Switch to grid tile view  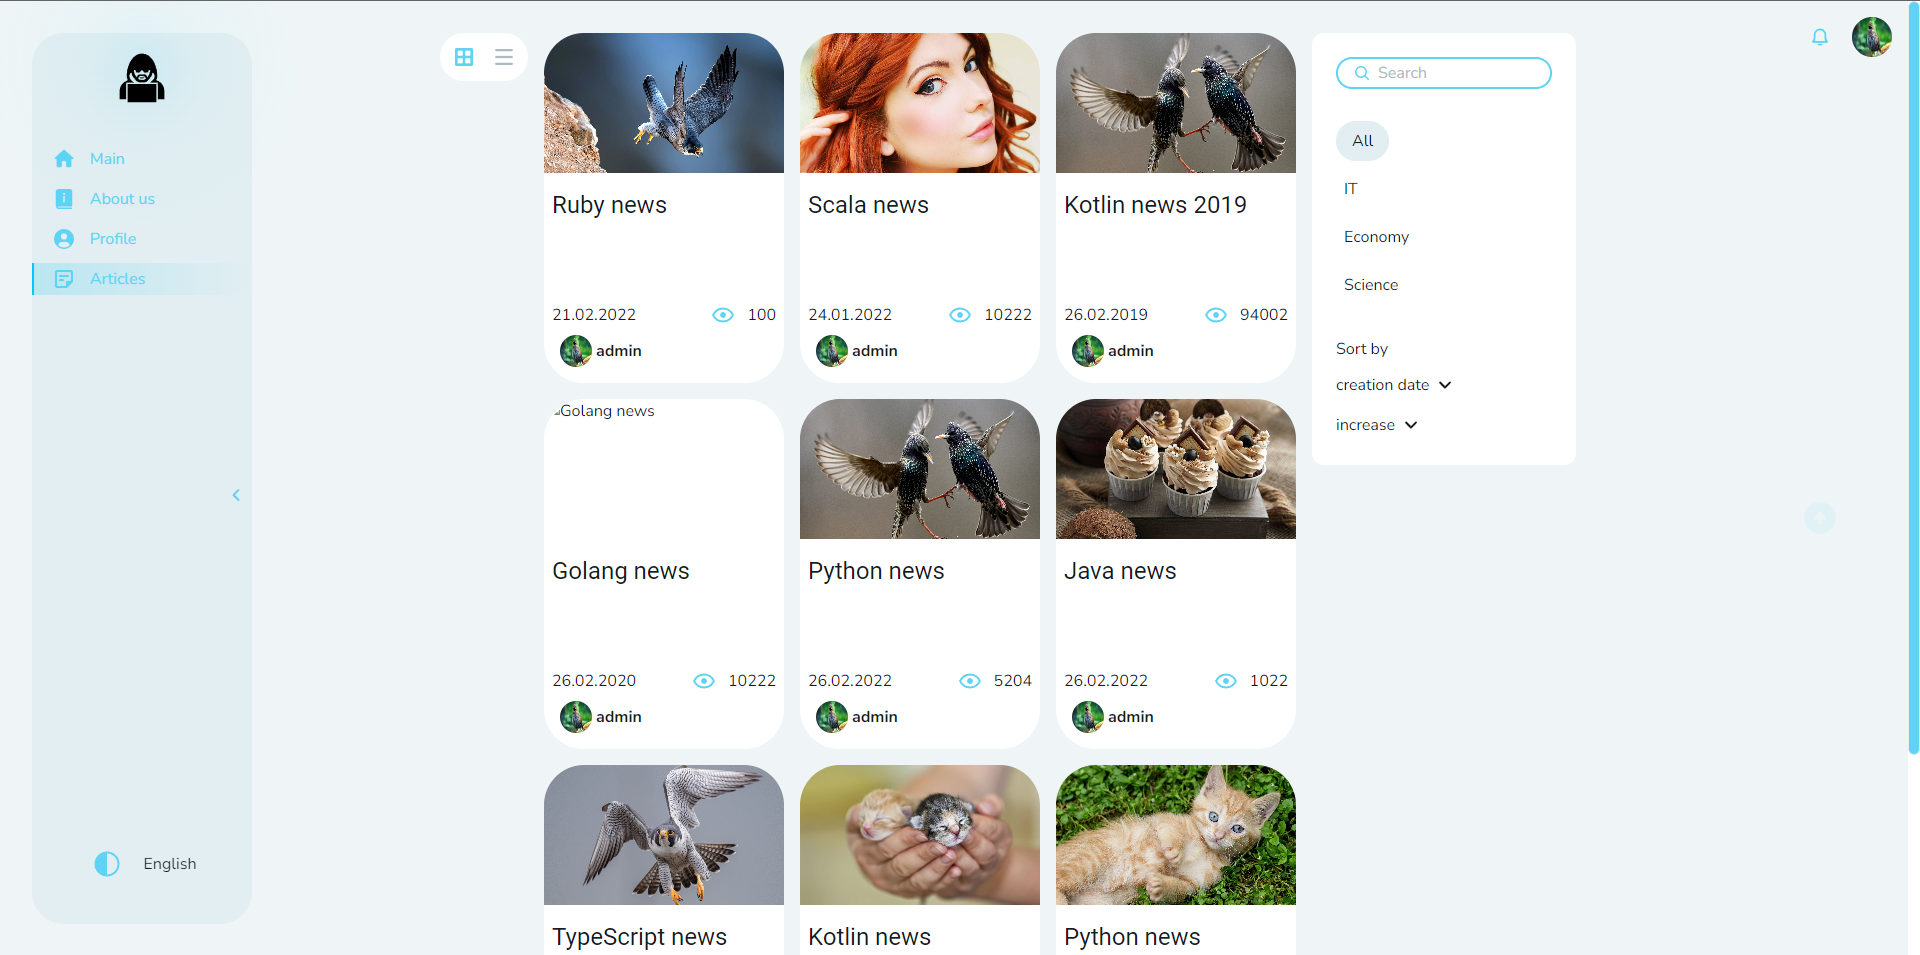tap(464, 57)
